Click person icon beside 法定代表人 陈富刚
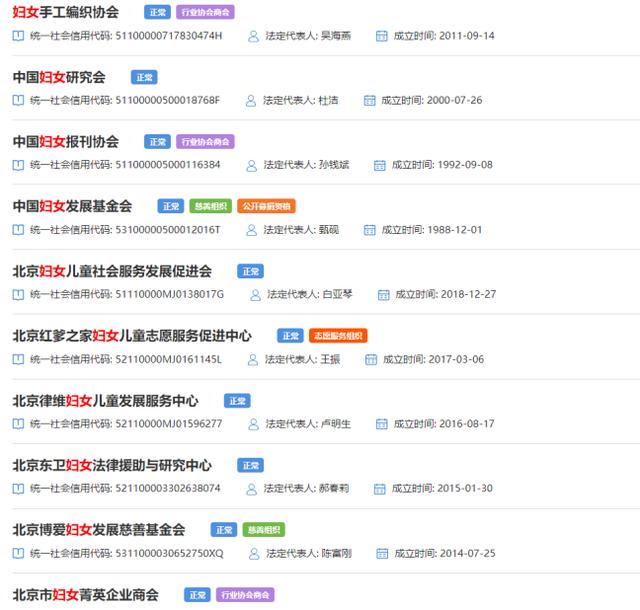 [254, 554]
